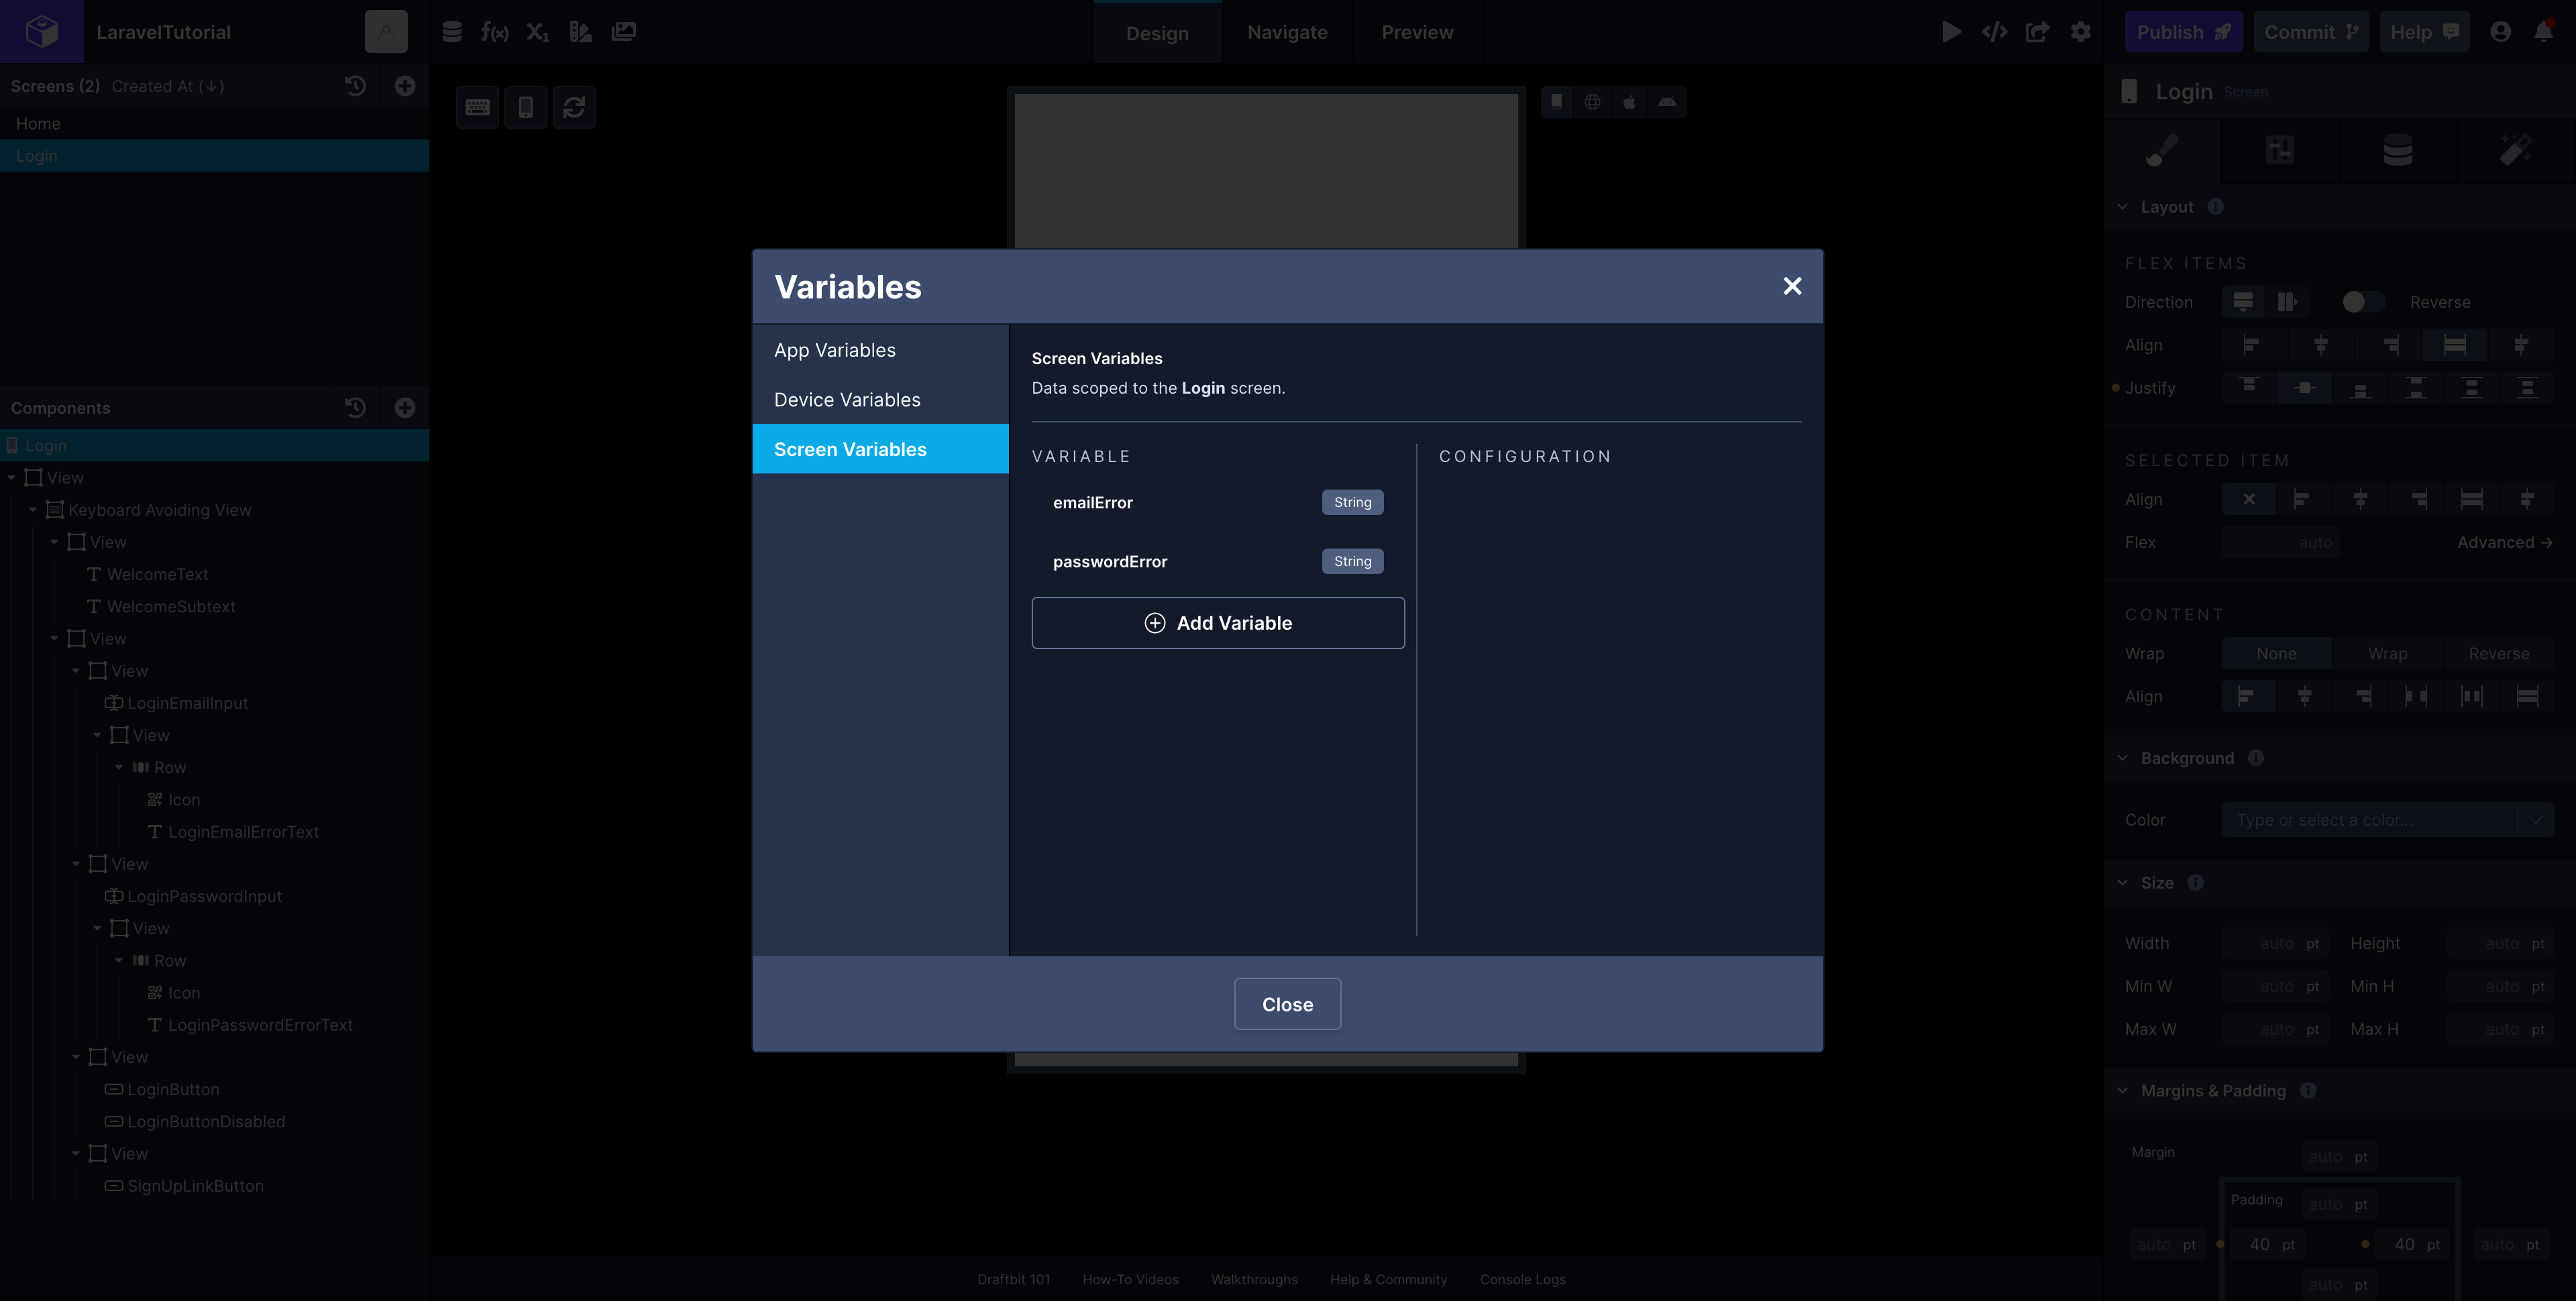
Task: Set Wrap option to Reverse
Action: tap(2498, 654)
